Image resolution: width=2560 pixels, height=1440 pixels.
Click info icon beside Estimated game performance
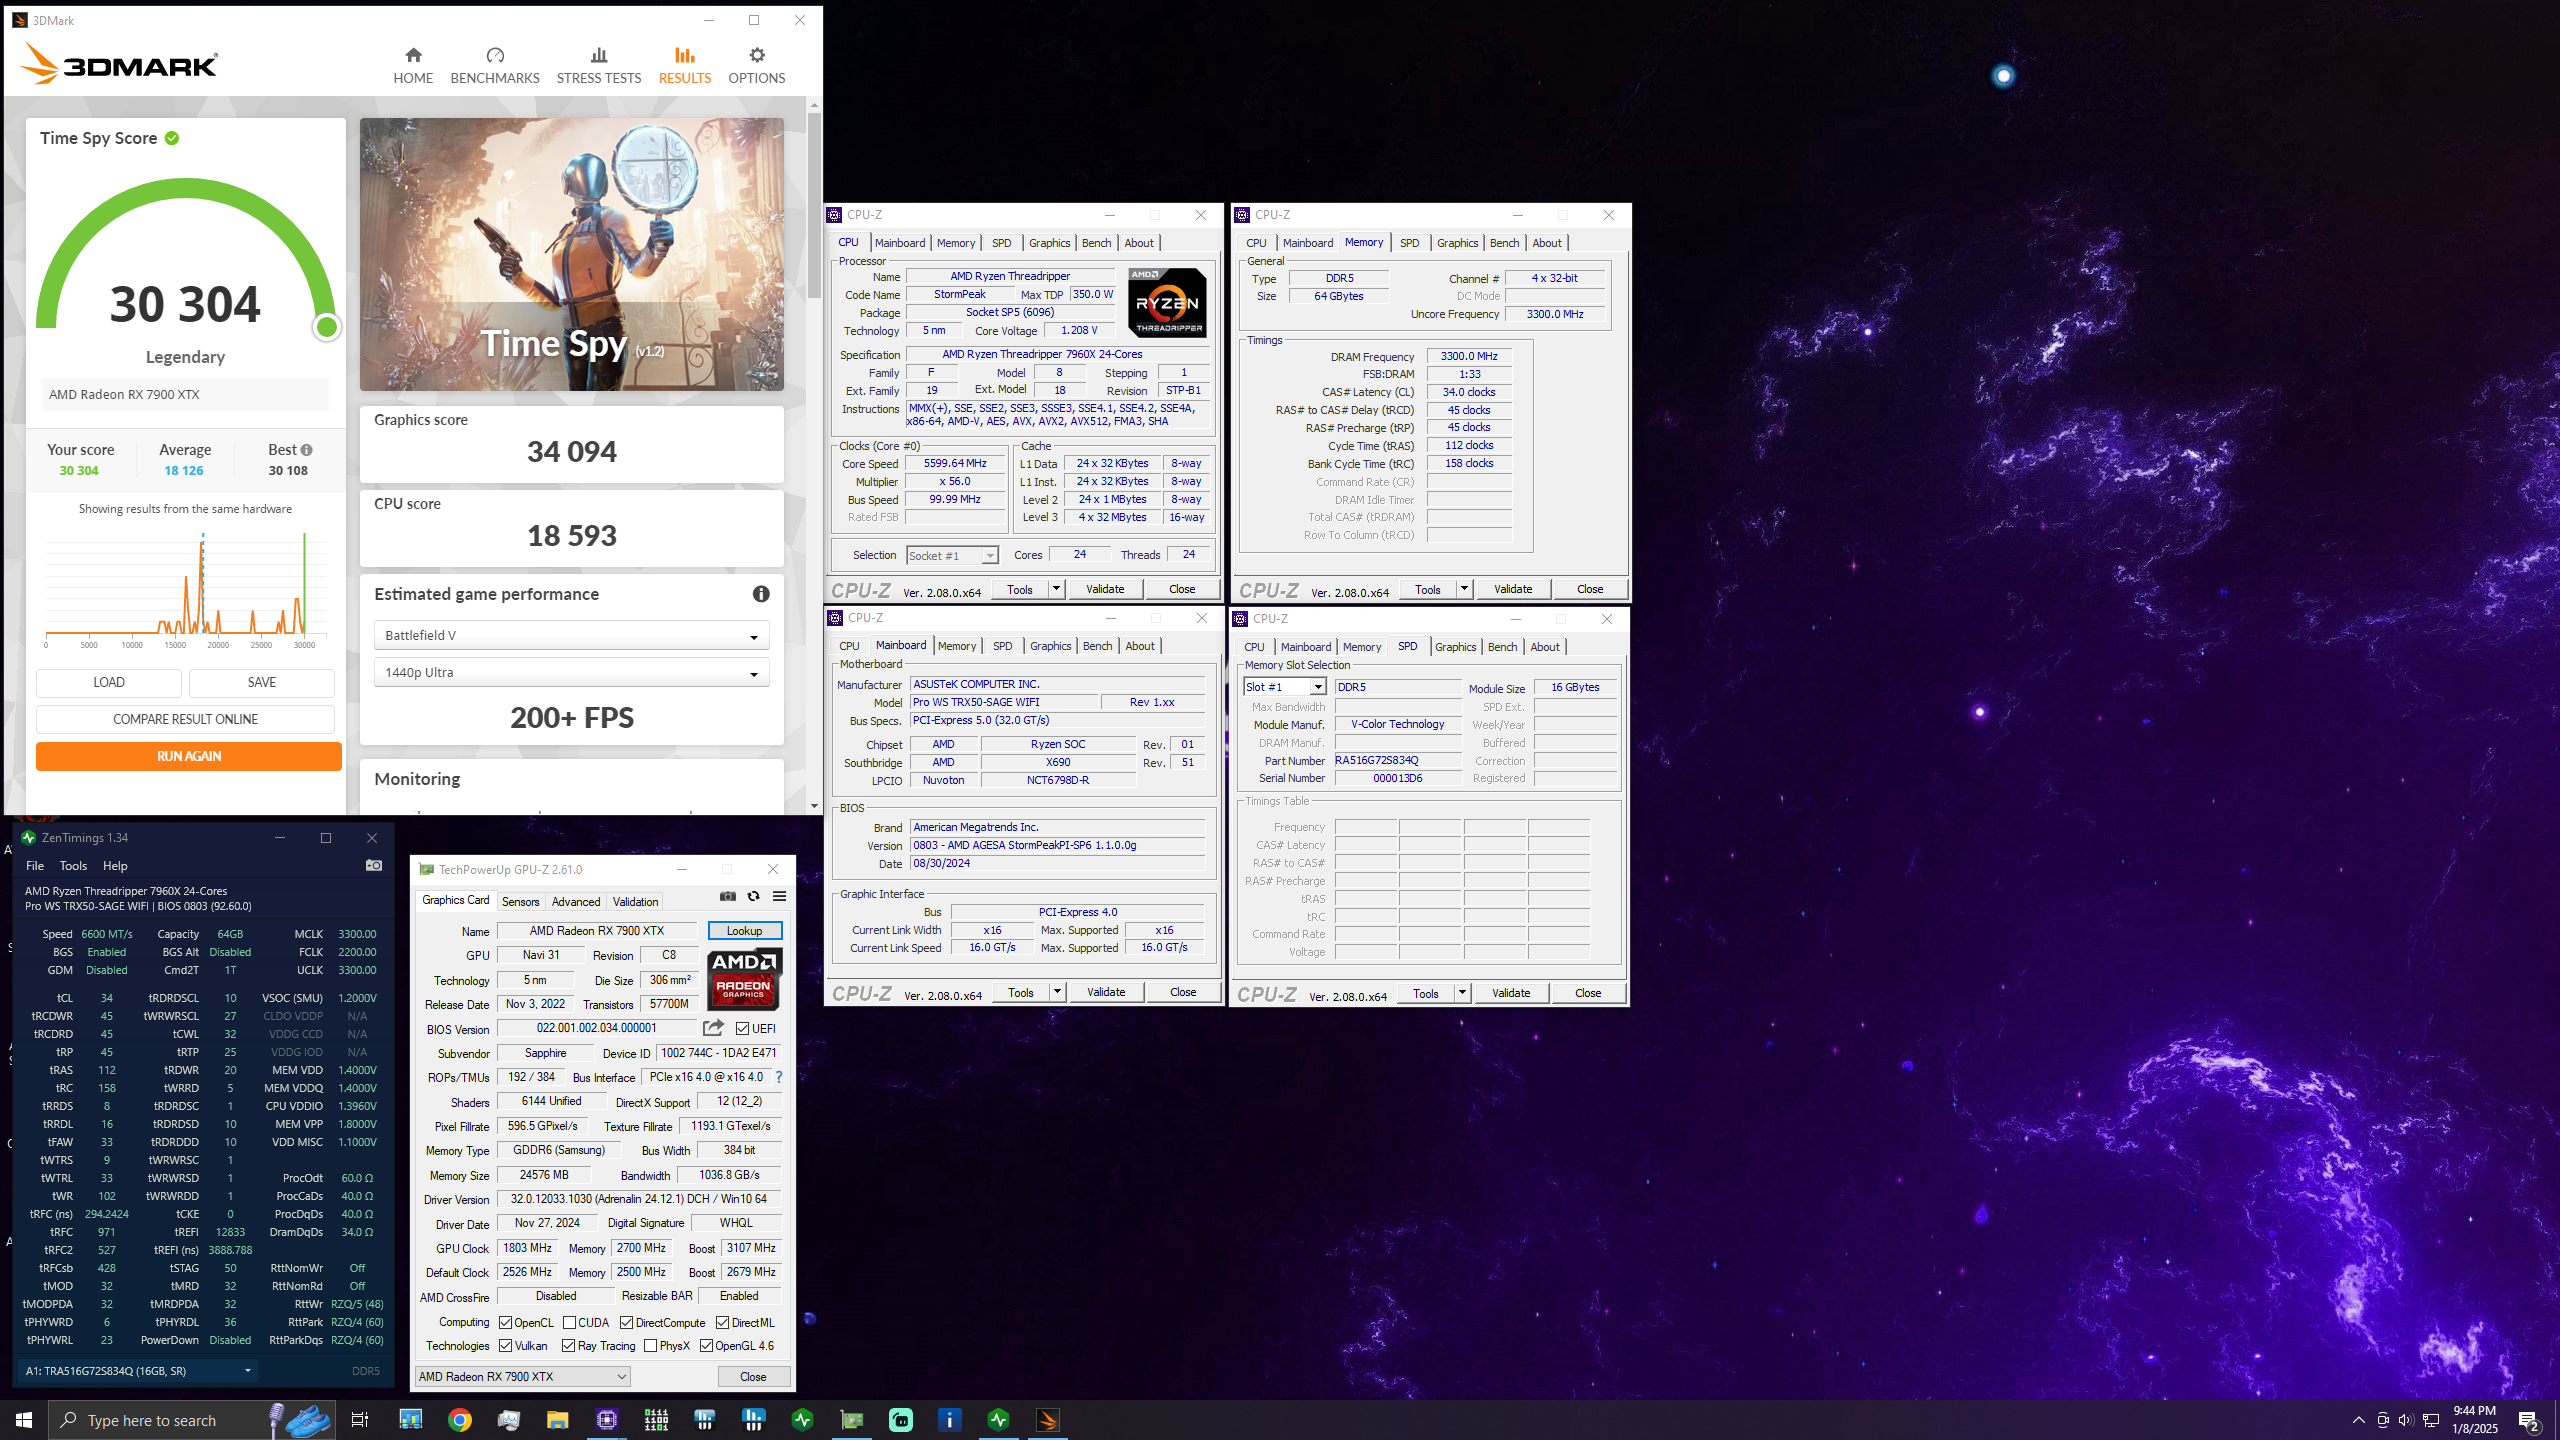761,594
